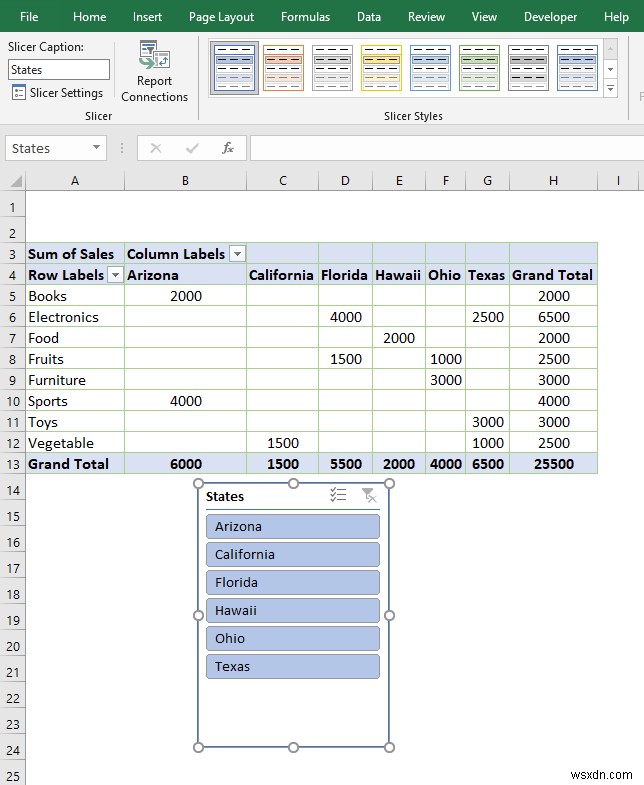Select column B header
The image size is (644, 785).
coord(185,181)
